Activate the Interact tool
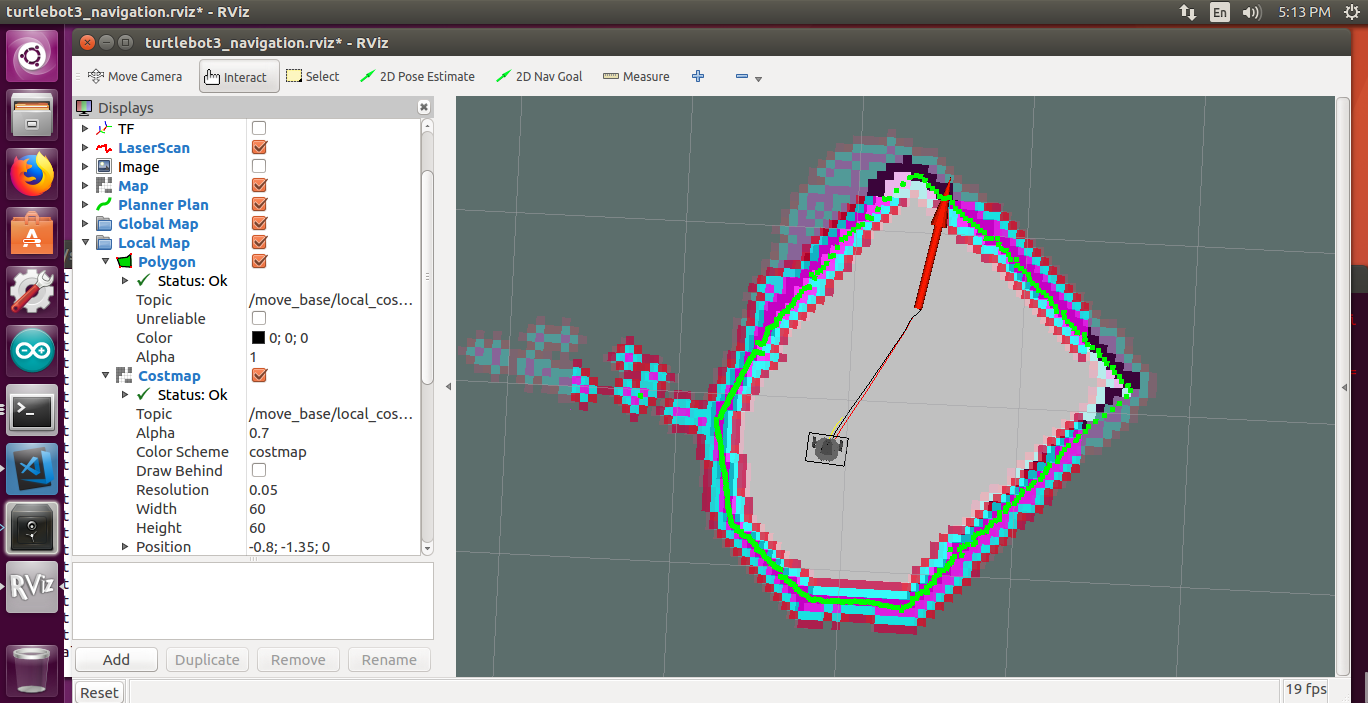The image size is (1368, 703). (239, 76)
